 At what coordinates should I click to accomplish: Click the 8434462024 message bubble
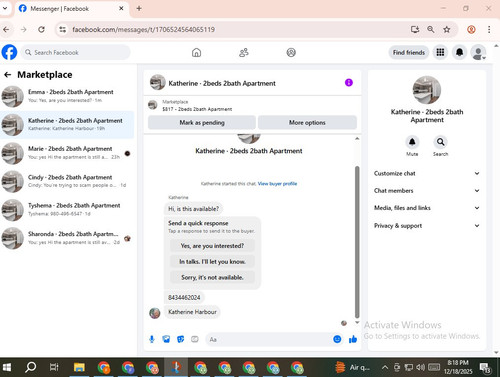click(x=184, y=297)
